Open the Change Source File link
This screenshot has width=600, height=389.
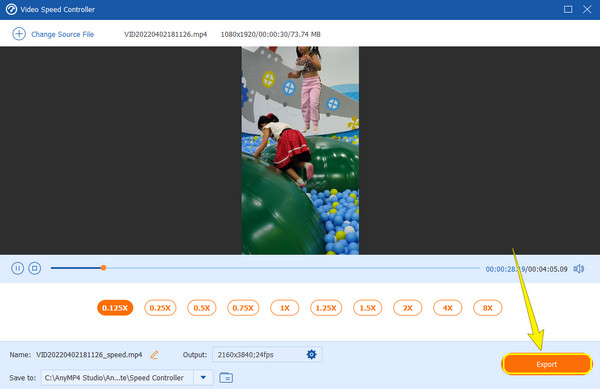click(x=62, y=34)
